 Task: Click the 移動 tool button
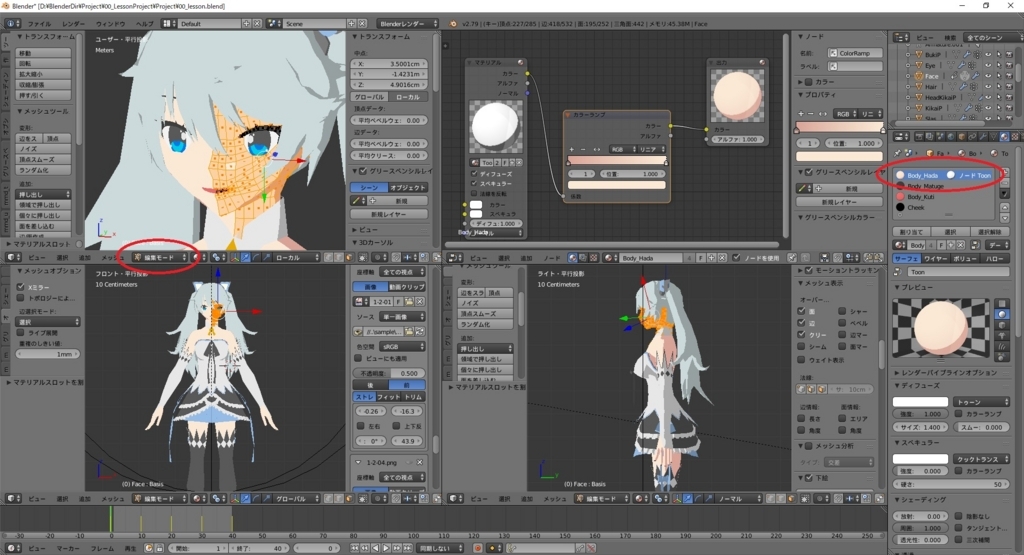[43, 53]
